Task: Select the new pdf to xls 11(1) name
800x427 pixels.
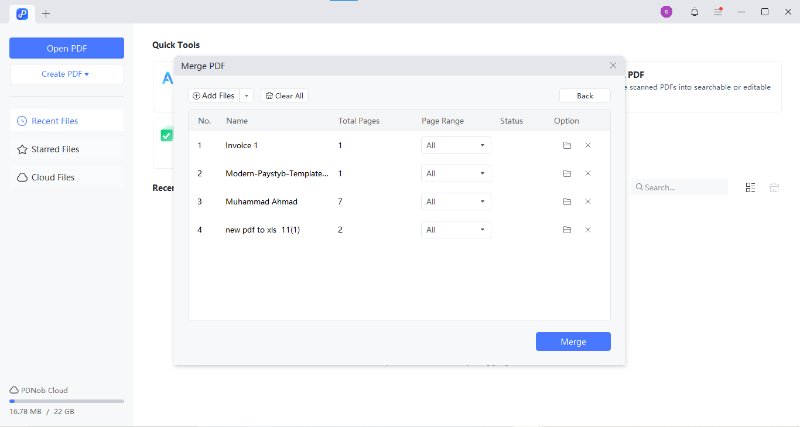Action: tap(262, 230)
